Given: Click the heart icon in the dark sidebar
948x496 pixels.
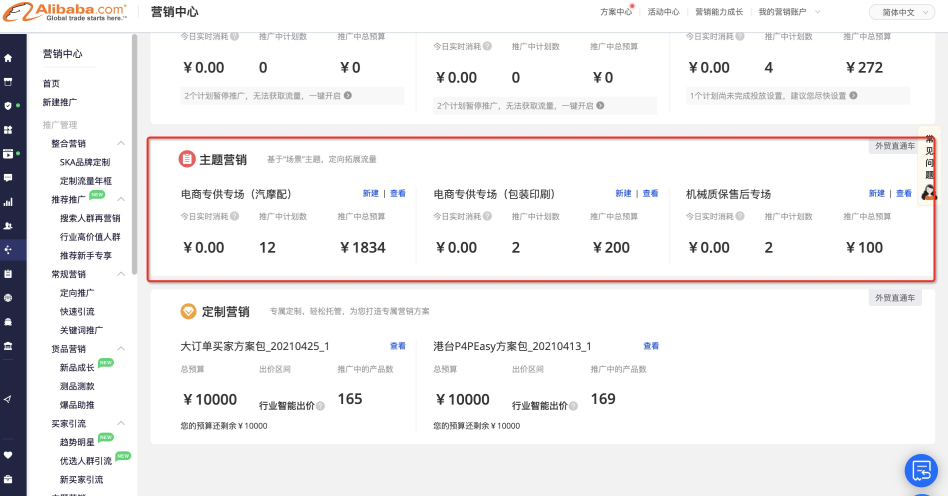Looking at the screenshot, I should click(x=8, y=454).
